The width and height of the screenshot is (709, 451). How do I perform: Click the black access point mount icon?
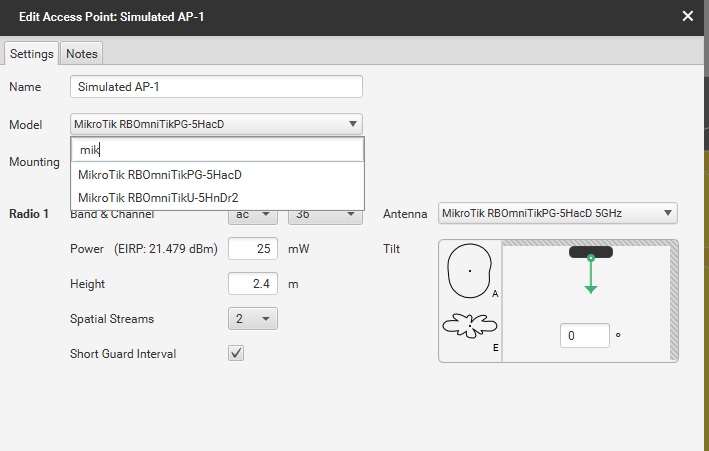591,252
